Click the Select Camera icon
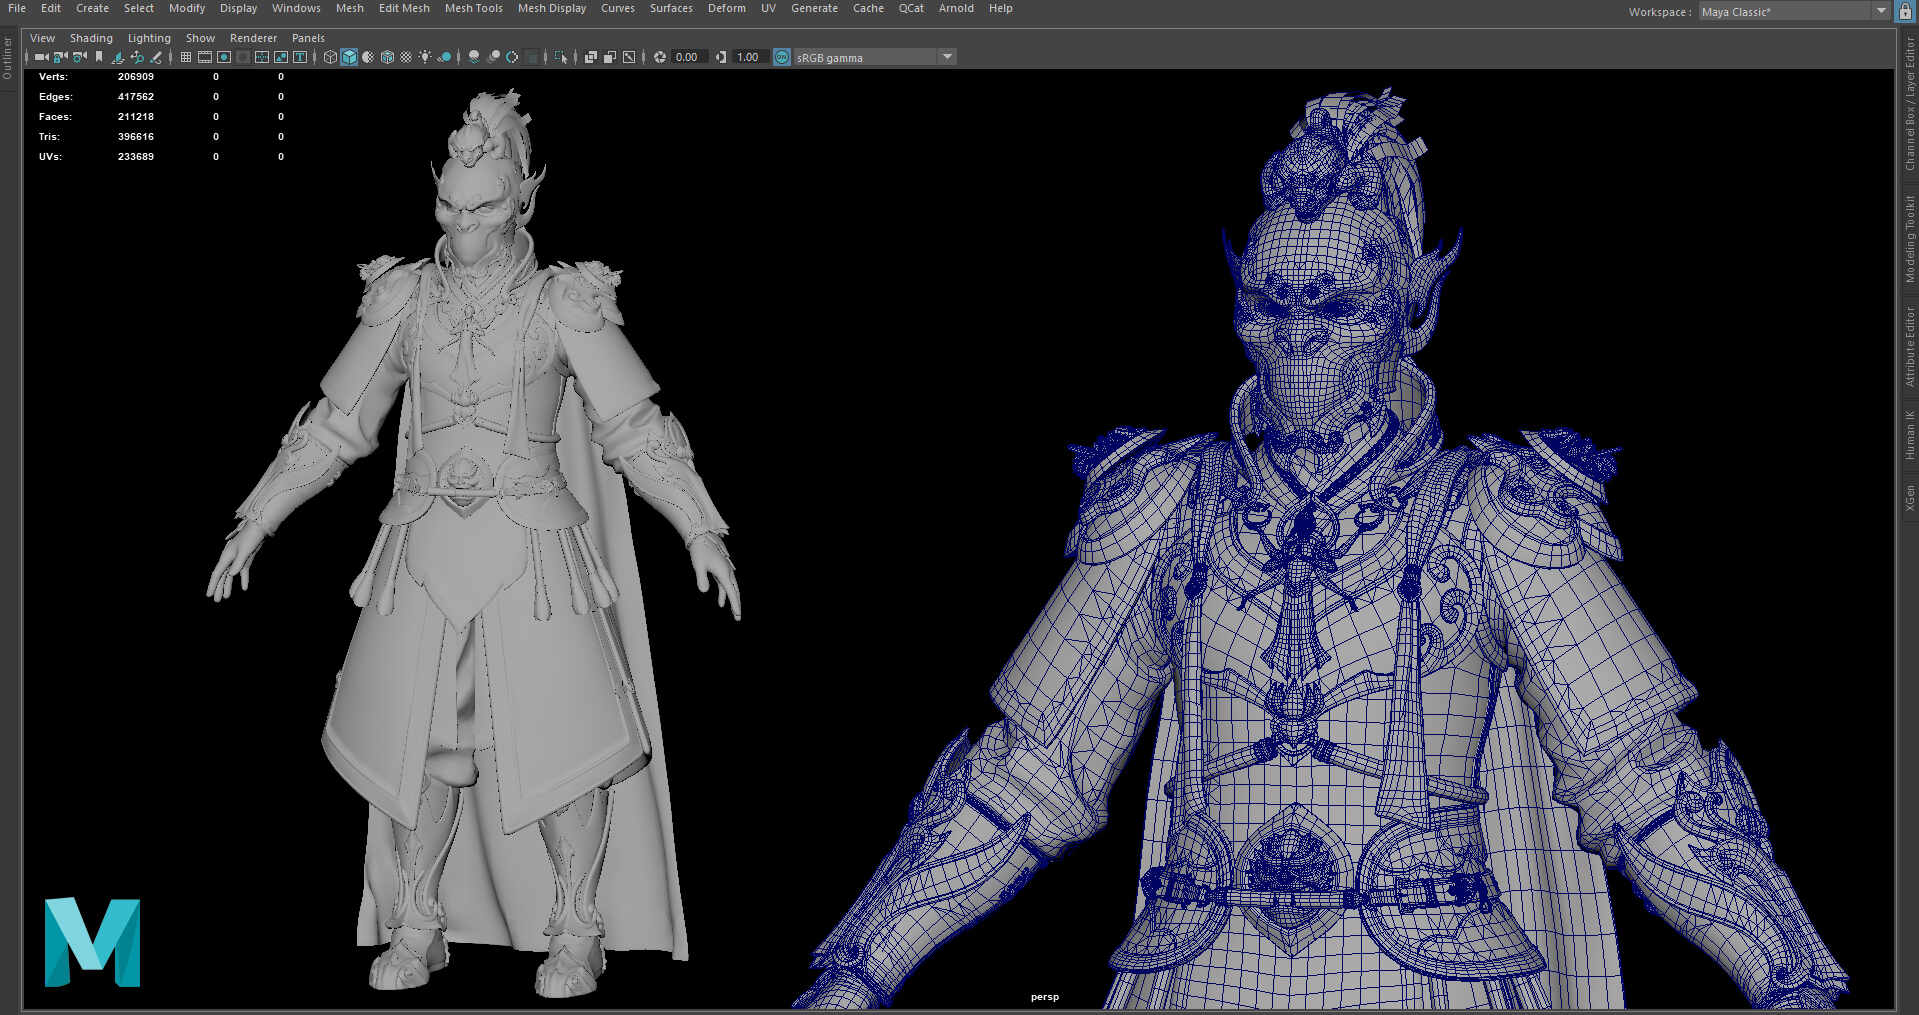Screen dimensions: 1919x1015 41,57
